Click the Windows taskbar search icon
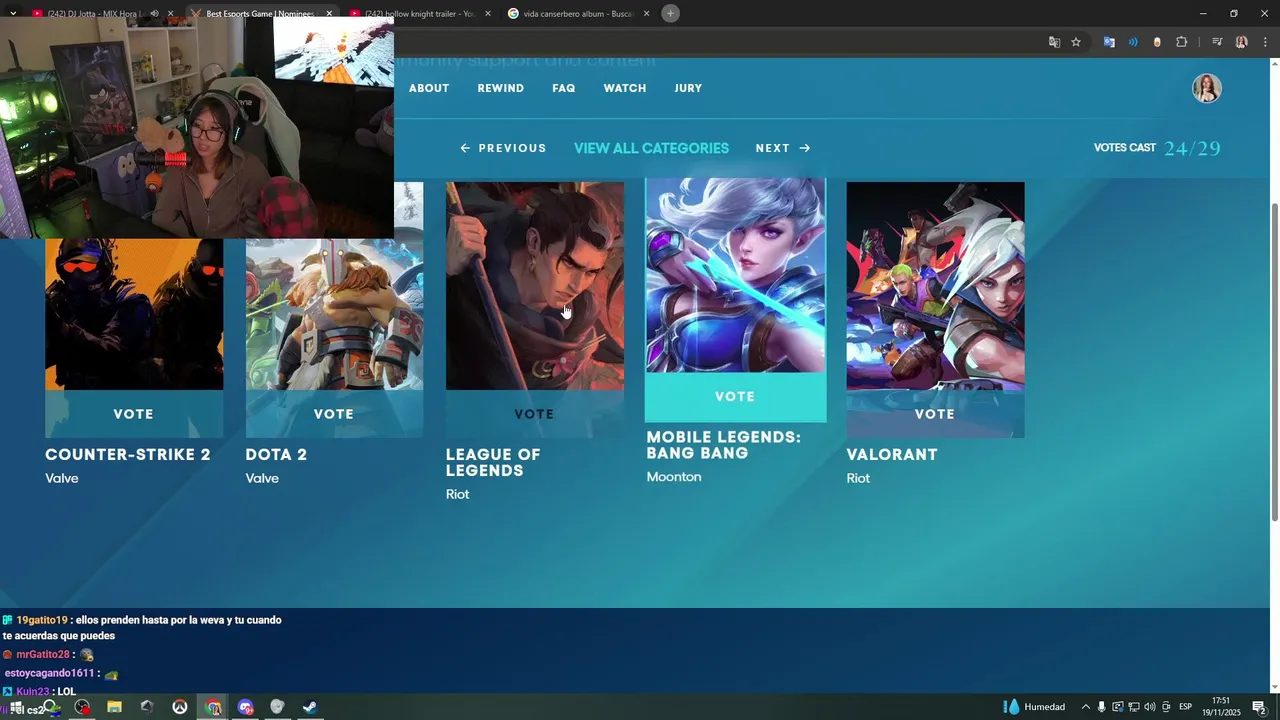Screen dimensions: 1280x720 (49, 707)
